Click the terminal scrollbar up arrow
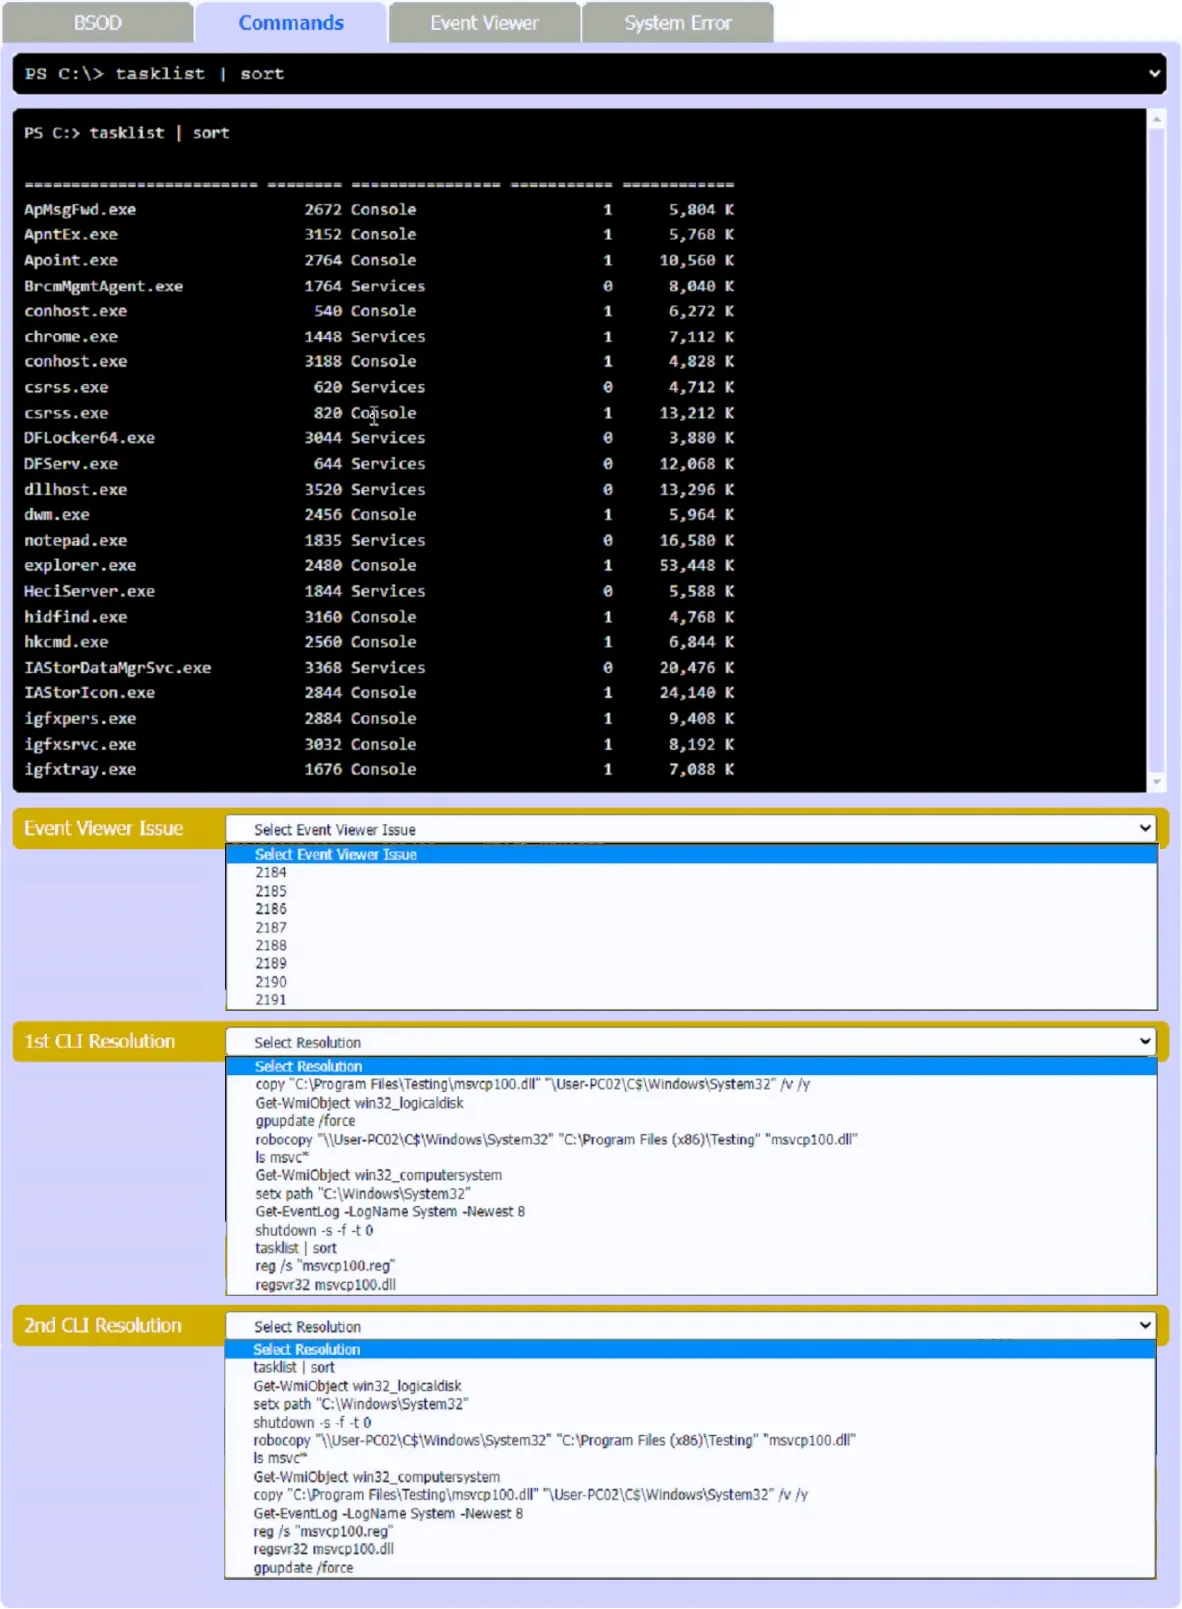1182x1609 pixels. [x=1157, y=119]
